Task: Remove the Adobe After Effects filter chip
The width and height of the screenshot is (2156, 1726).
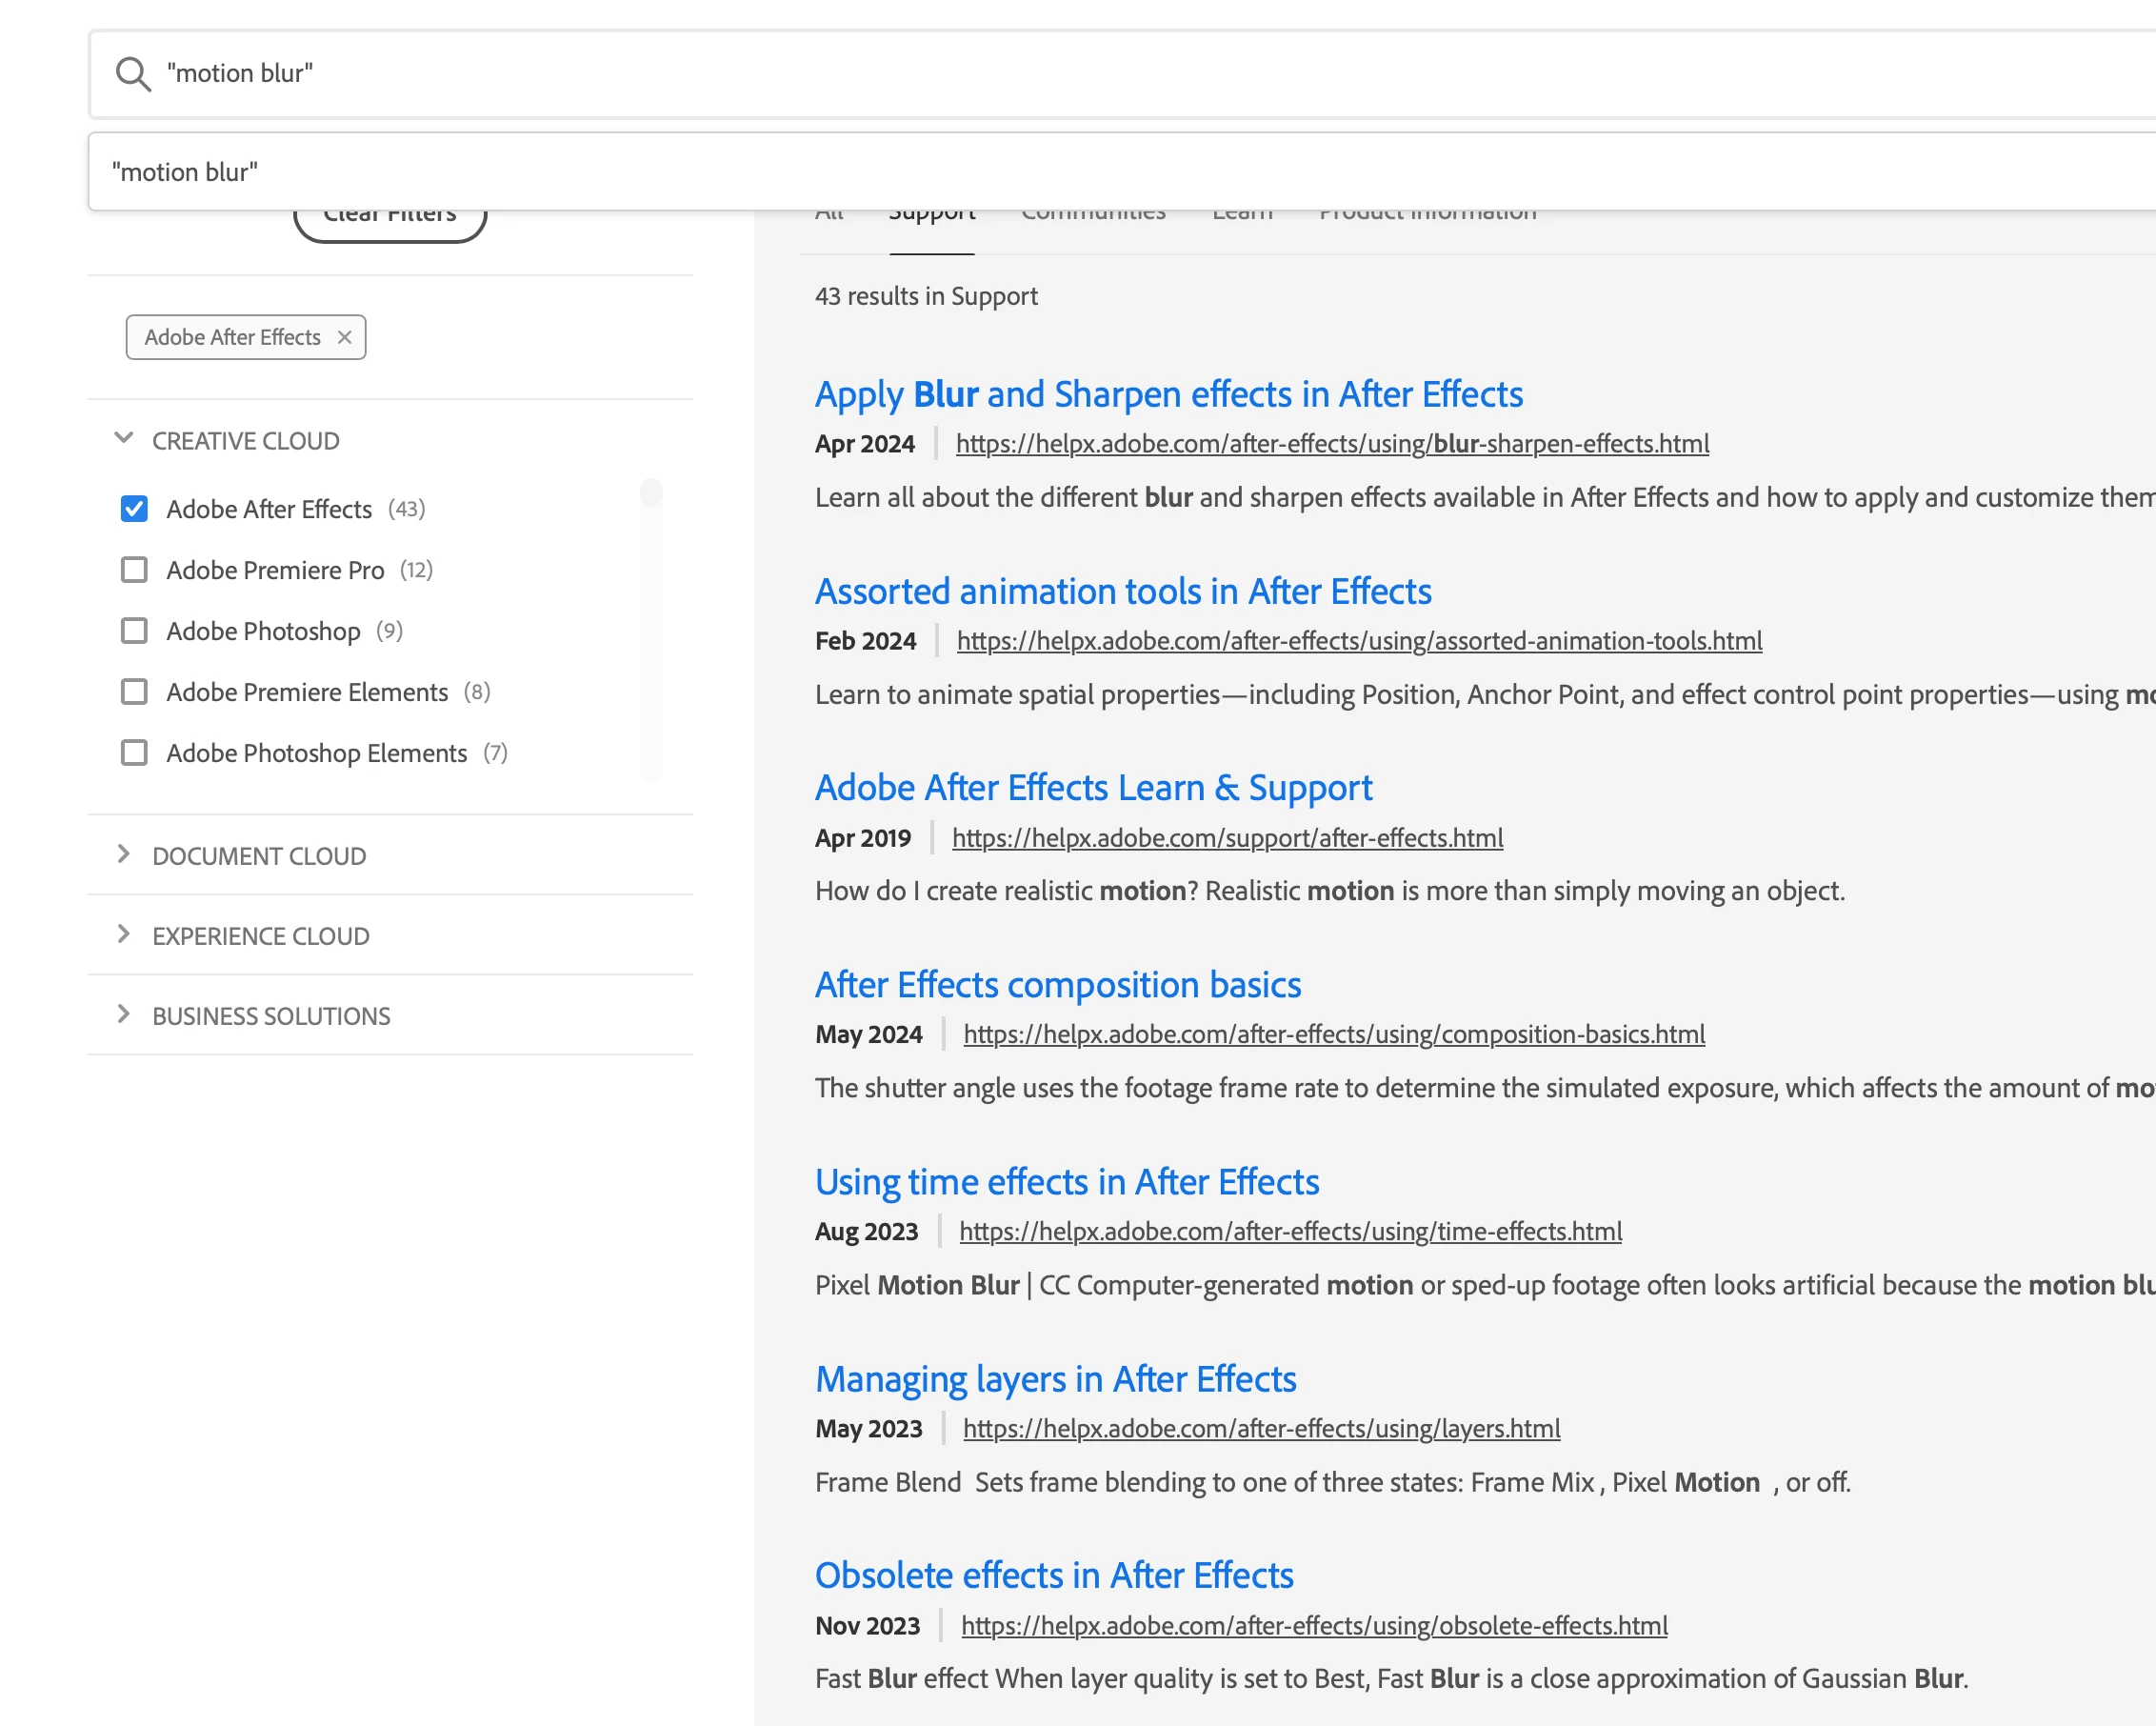Action: click(x=345, y=337)
